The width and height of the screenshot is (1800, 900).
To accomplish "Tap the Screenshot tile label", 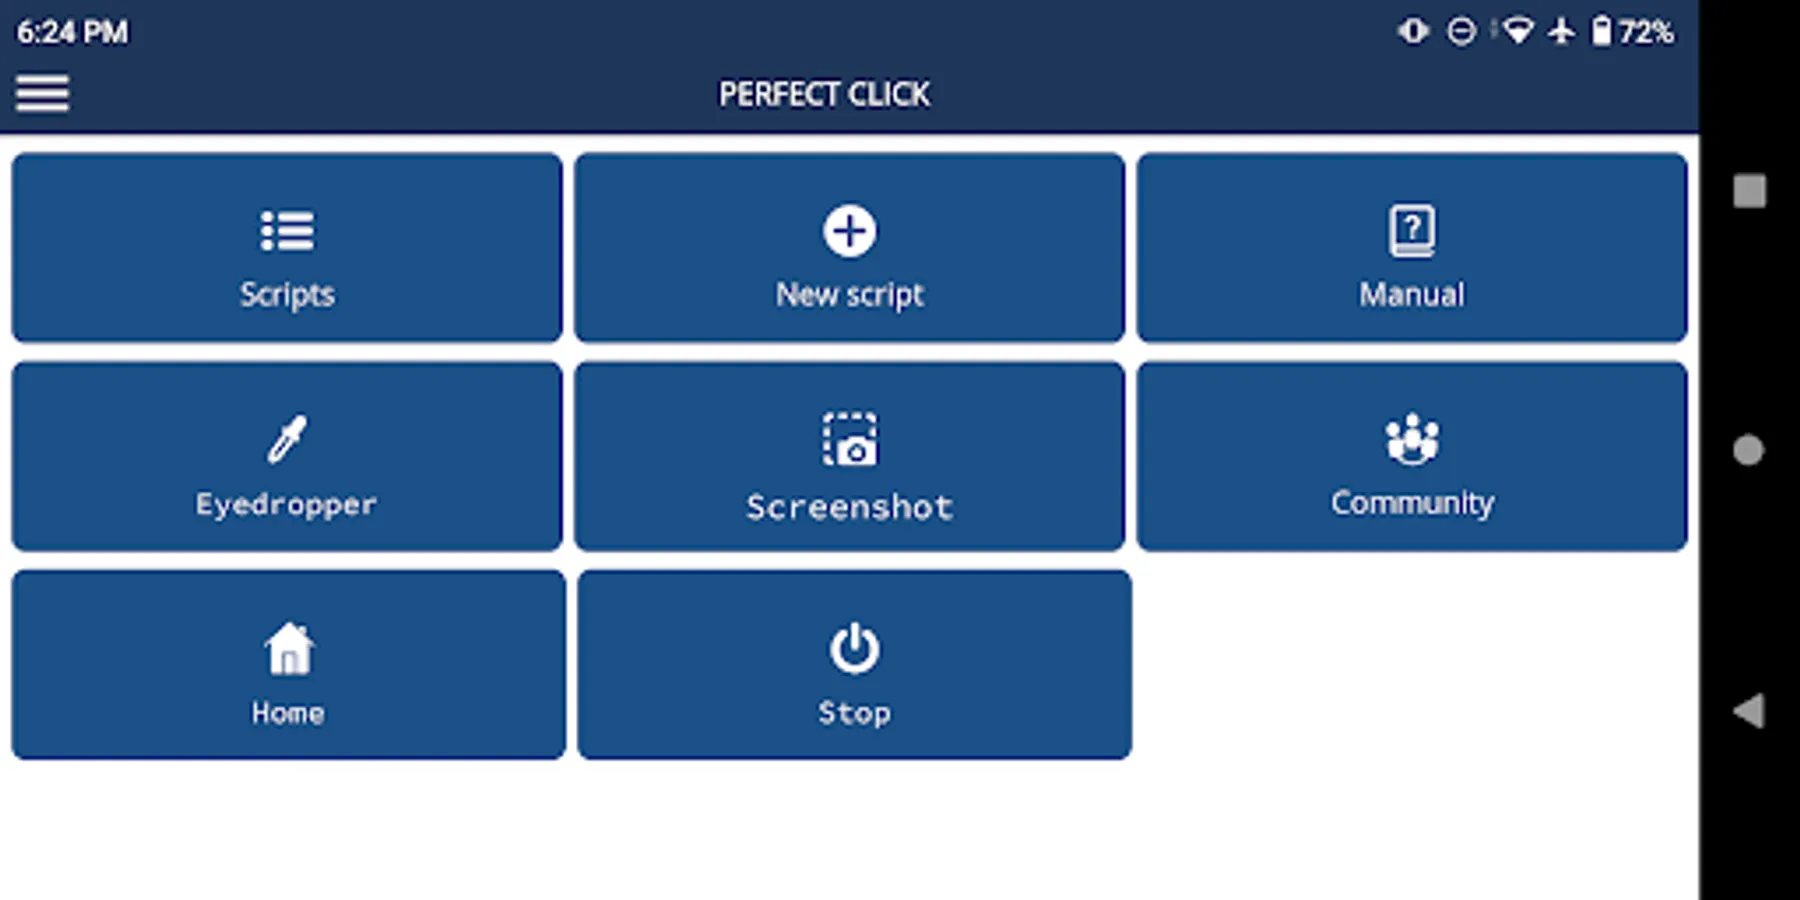I will click(x=850, y=507).
